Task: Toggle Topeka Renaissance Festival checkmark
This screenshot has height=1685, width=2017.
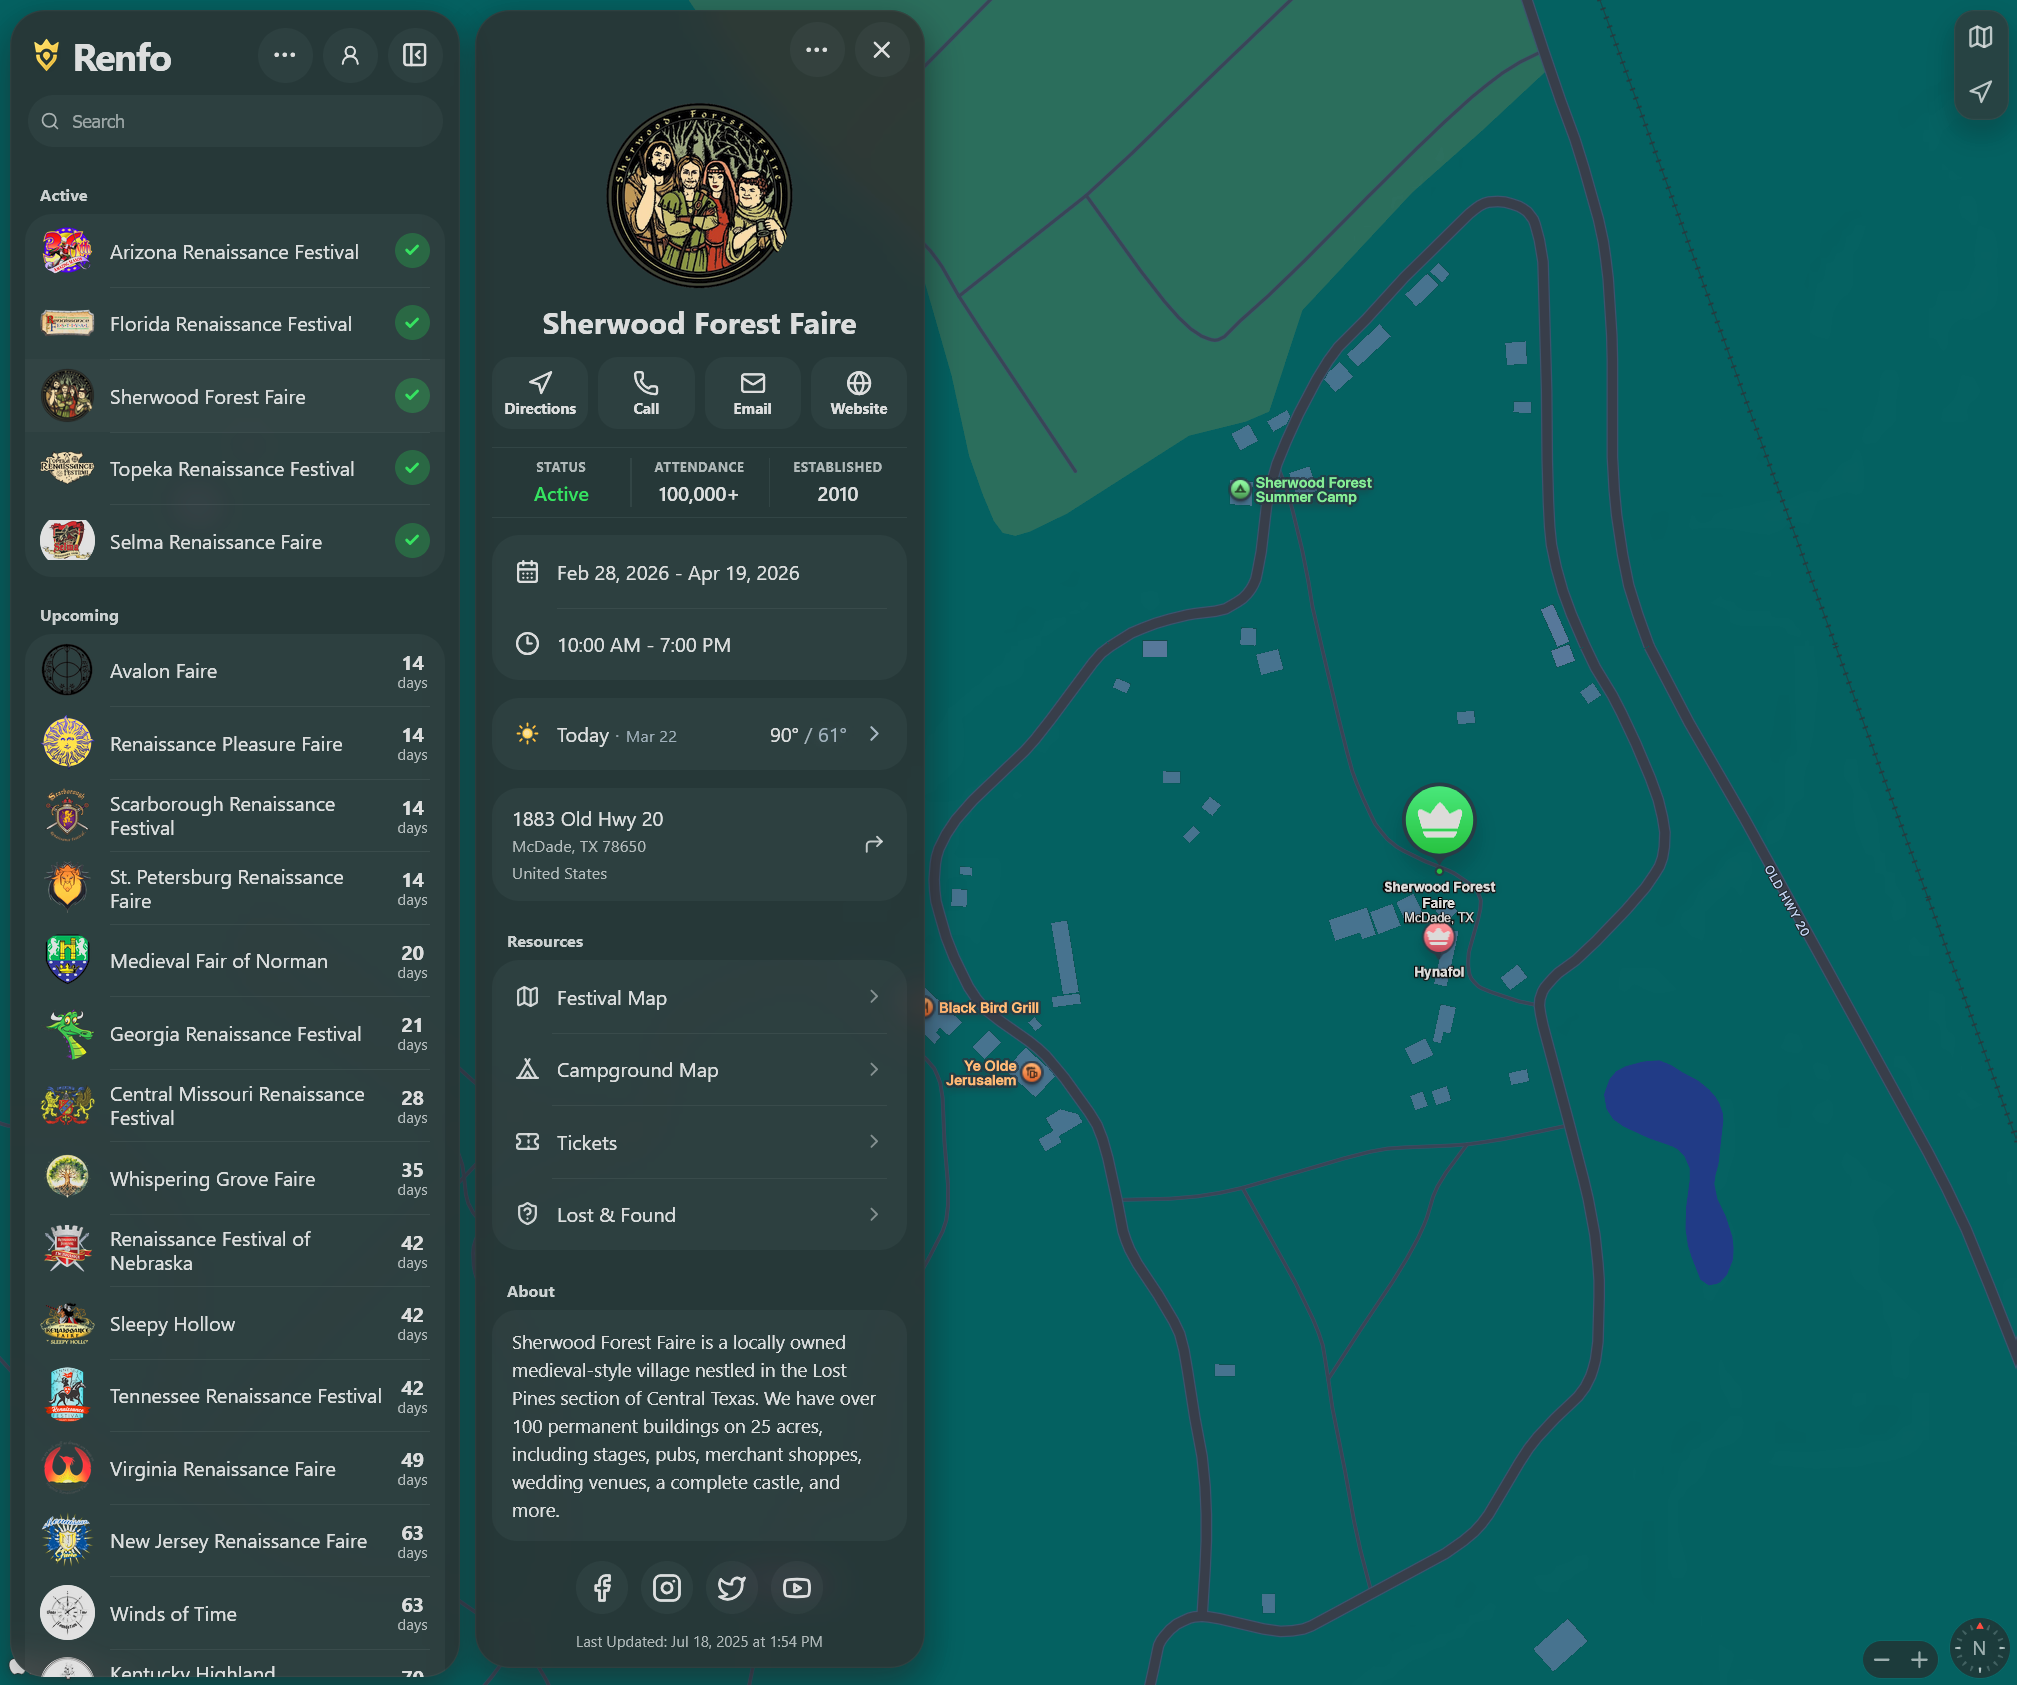Action: point(412,468)
